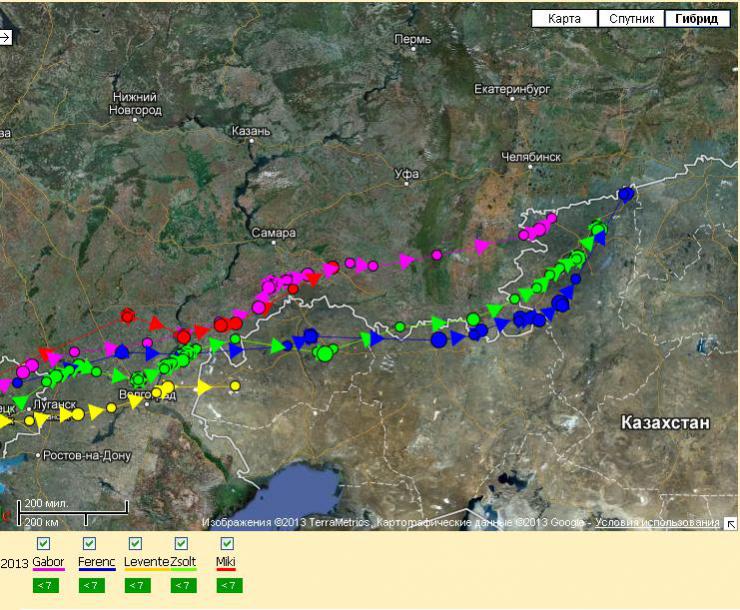Open the Miki bird link

pos(226,563)
